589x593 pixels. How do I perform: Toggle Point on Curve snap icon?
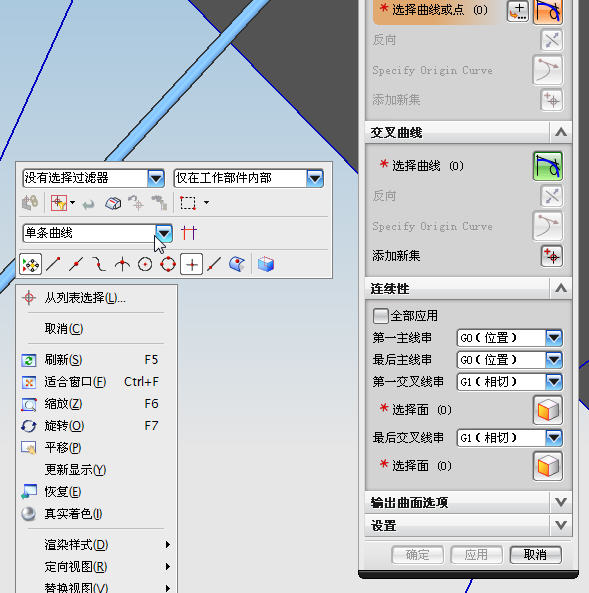[214, 264]
